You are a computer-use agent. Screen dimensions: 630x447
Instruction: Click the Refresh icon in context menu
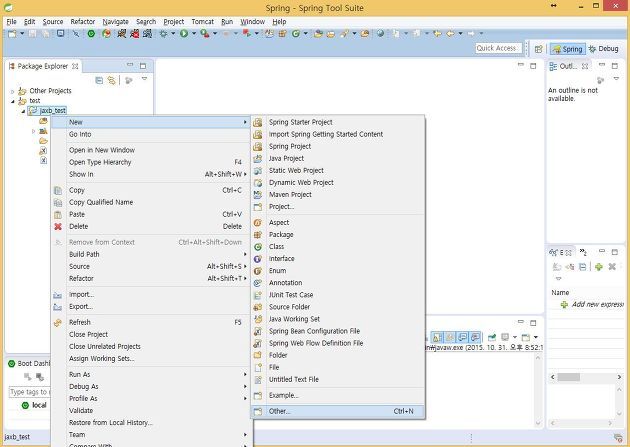[58, 322]
